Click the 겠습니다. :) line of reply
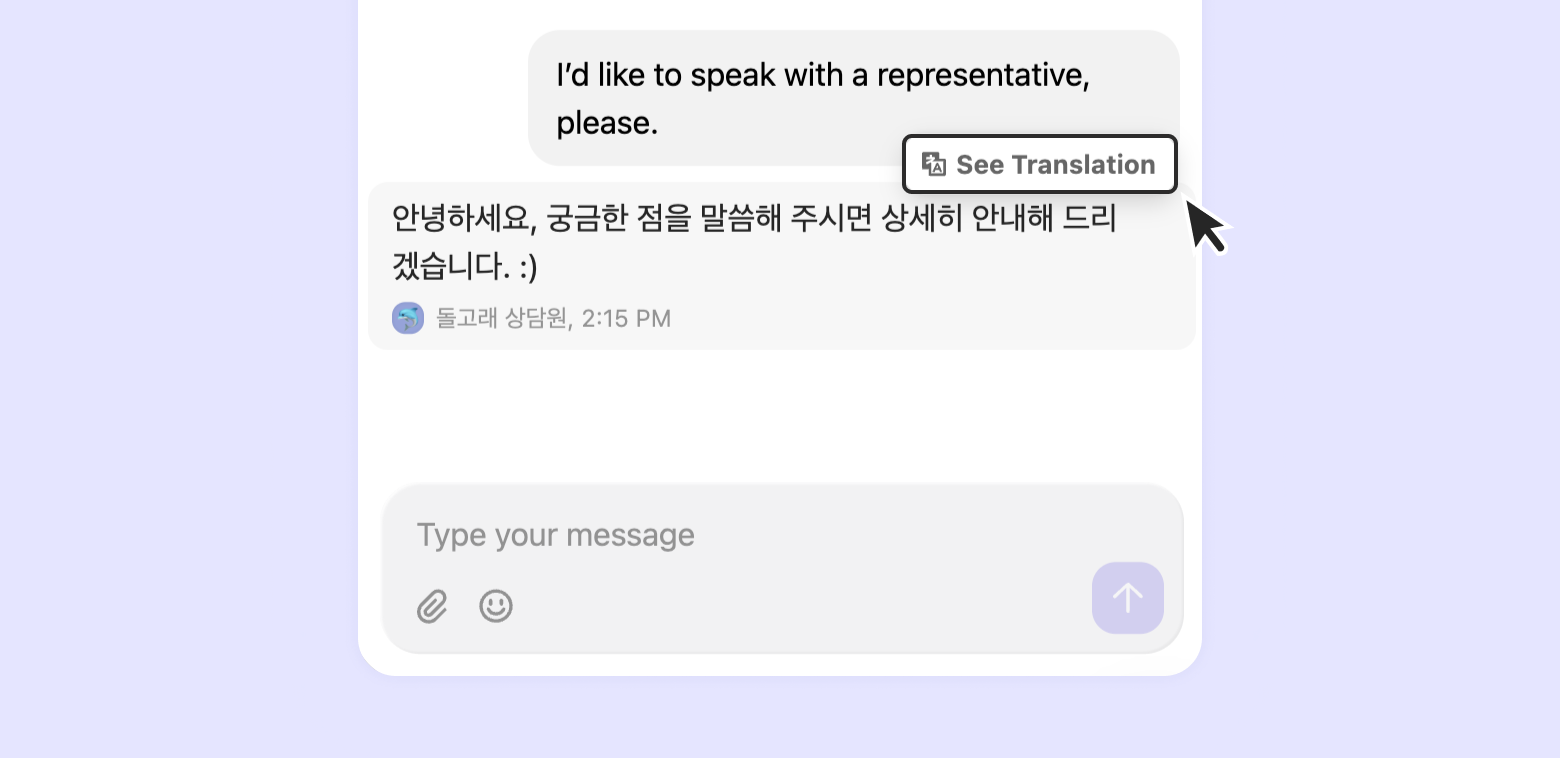This screenshot has width=1560, height=758. coord(465,266)
